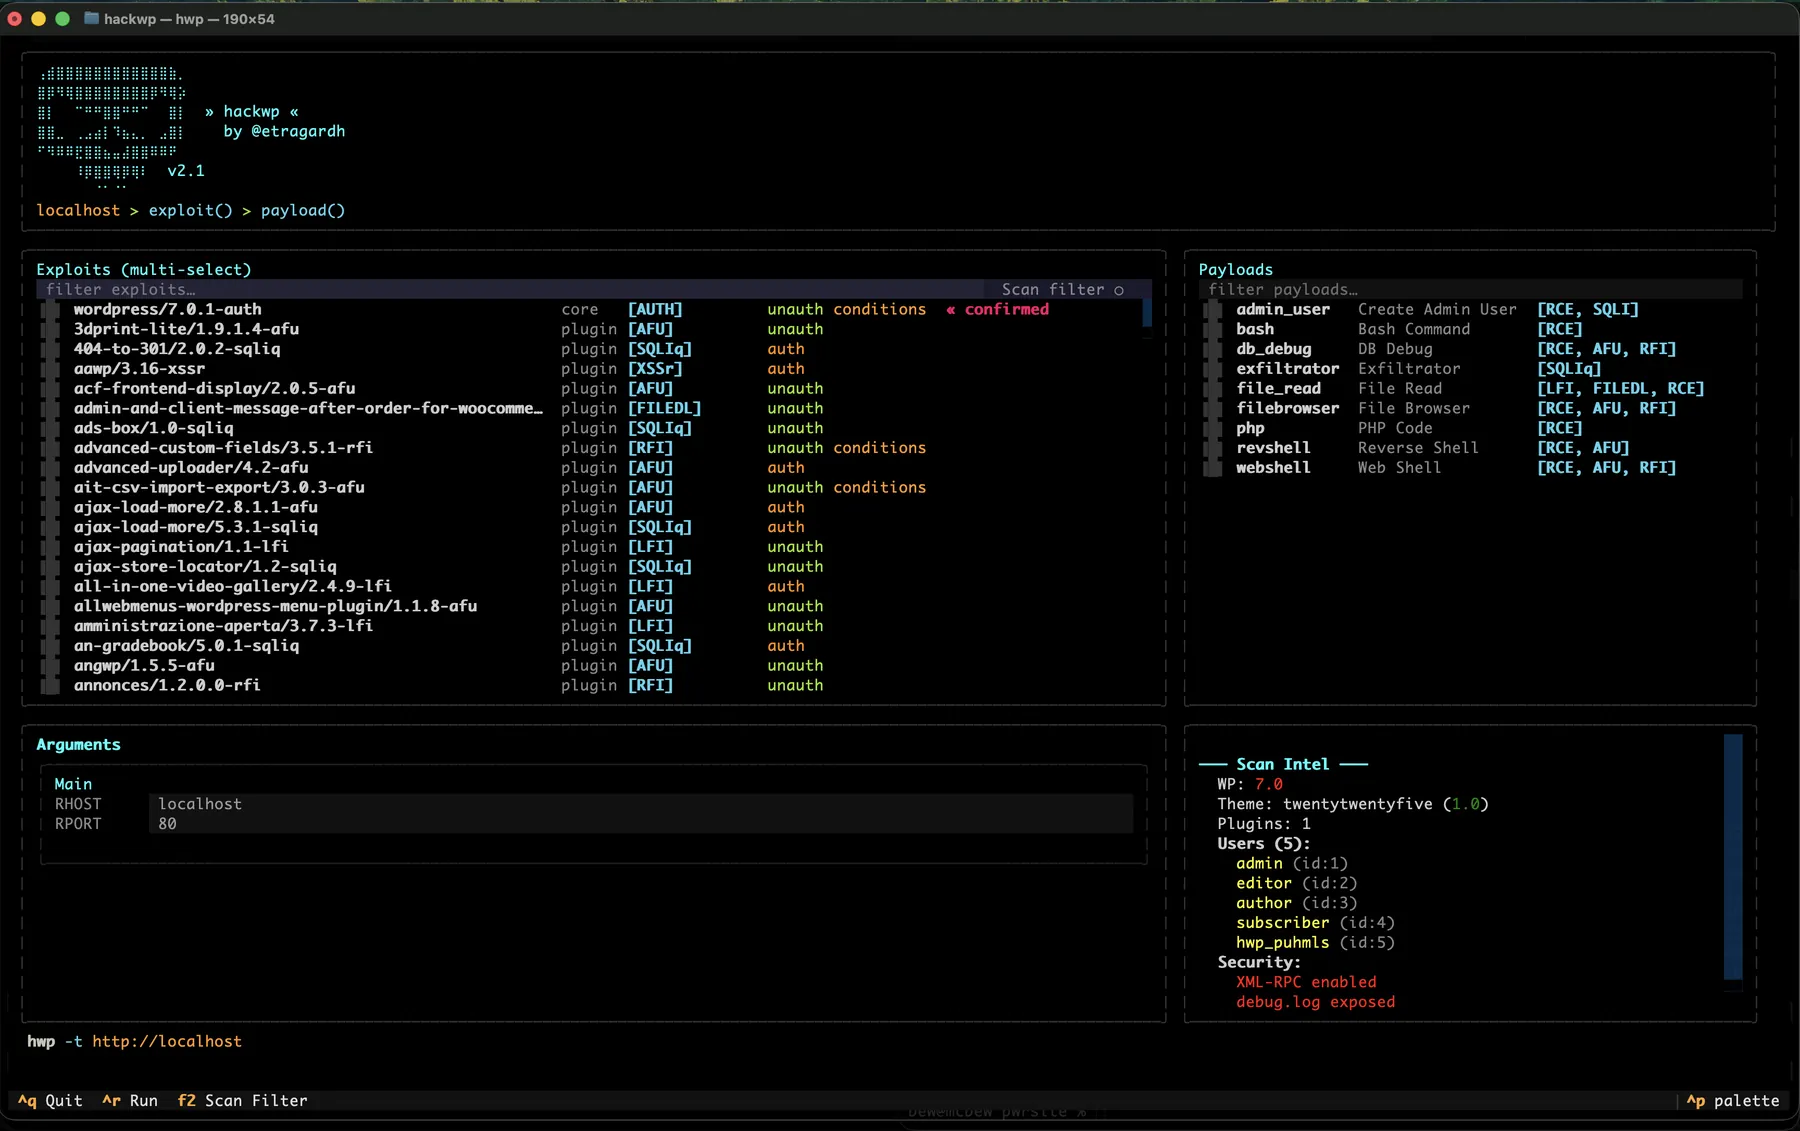The image size is (1800, 1131).
Task: Click Quit in the footer
Action: click(50, 1101)
